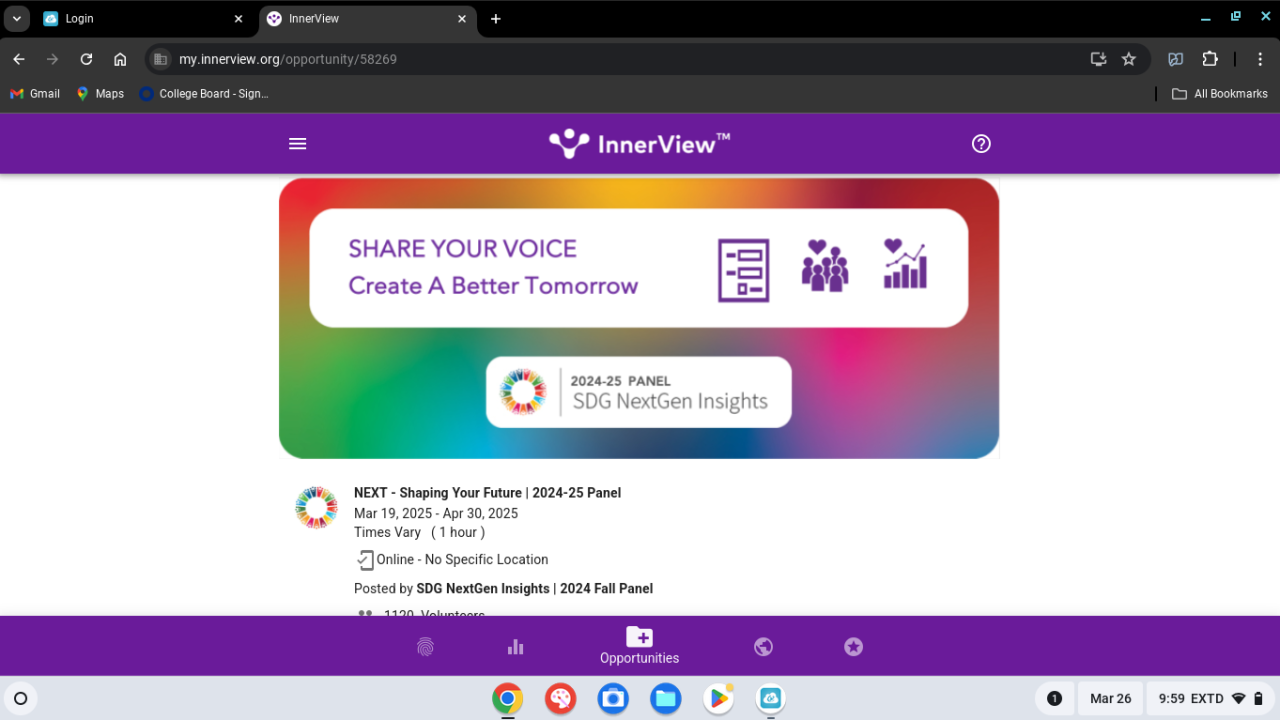1280x720 pixels.
Task: Open the Camera app on shelf
Action: [613, 698]
